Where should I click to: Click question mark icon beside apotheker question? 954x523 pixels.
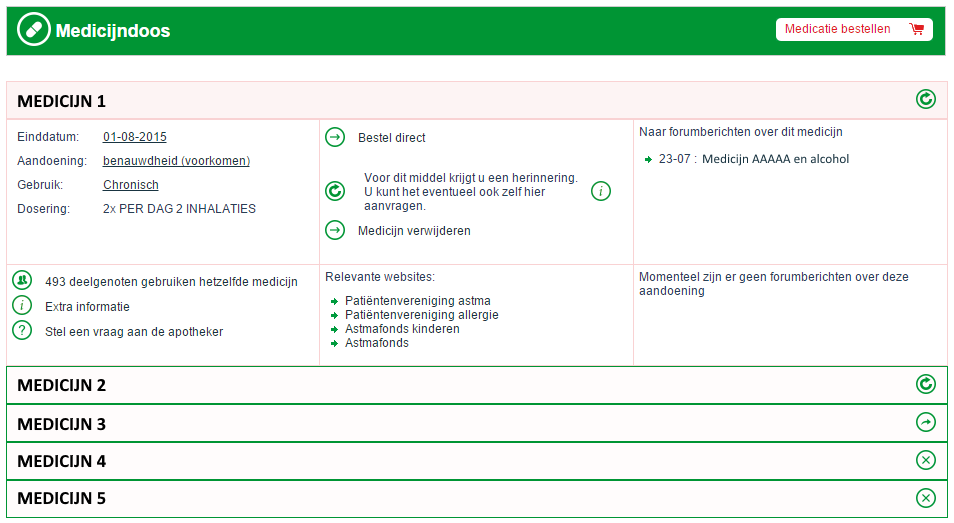[23, 330]
